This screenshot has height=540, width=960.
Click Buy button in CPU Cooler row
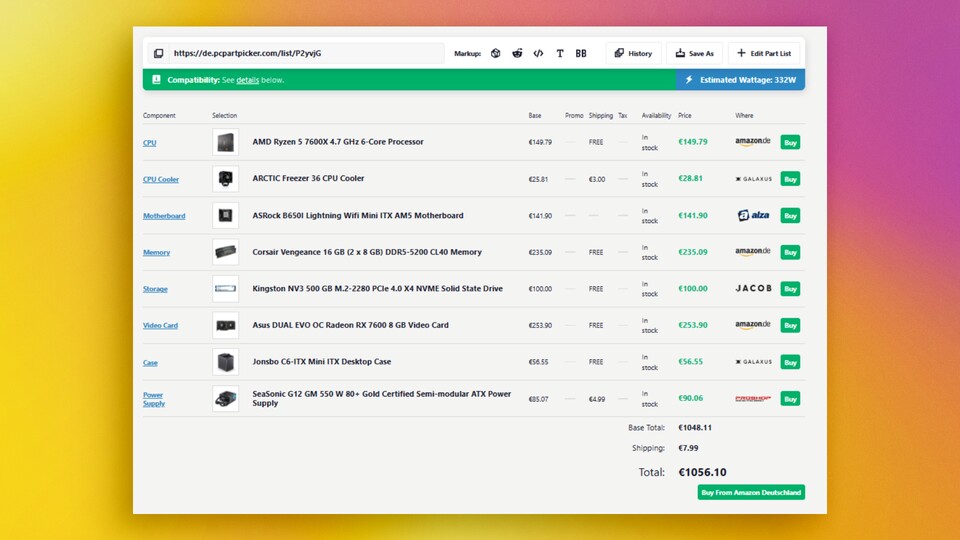[x=790, y=179]
